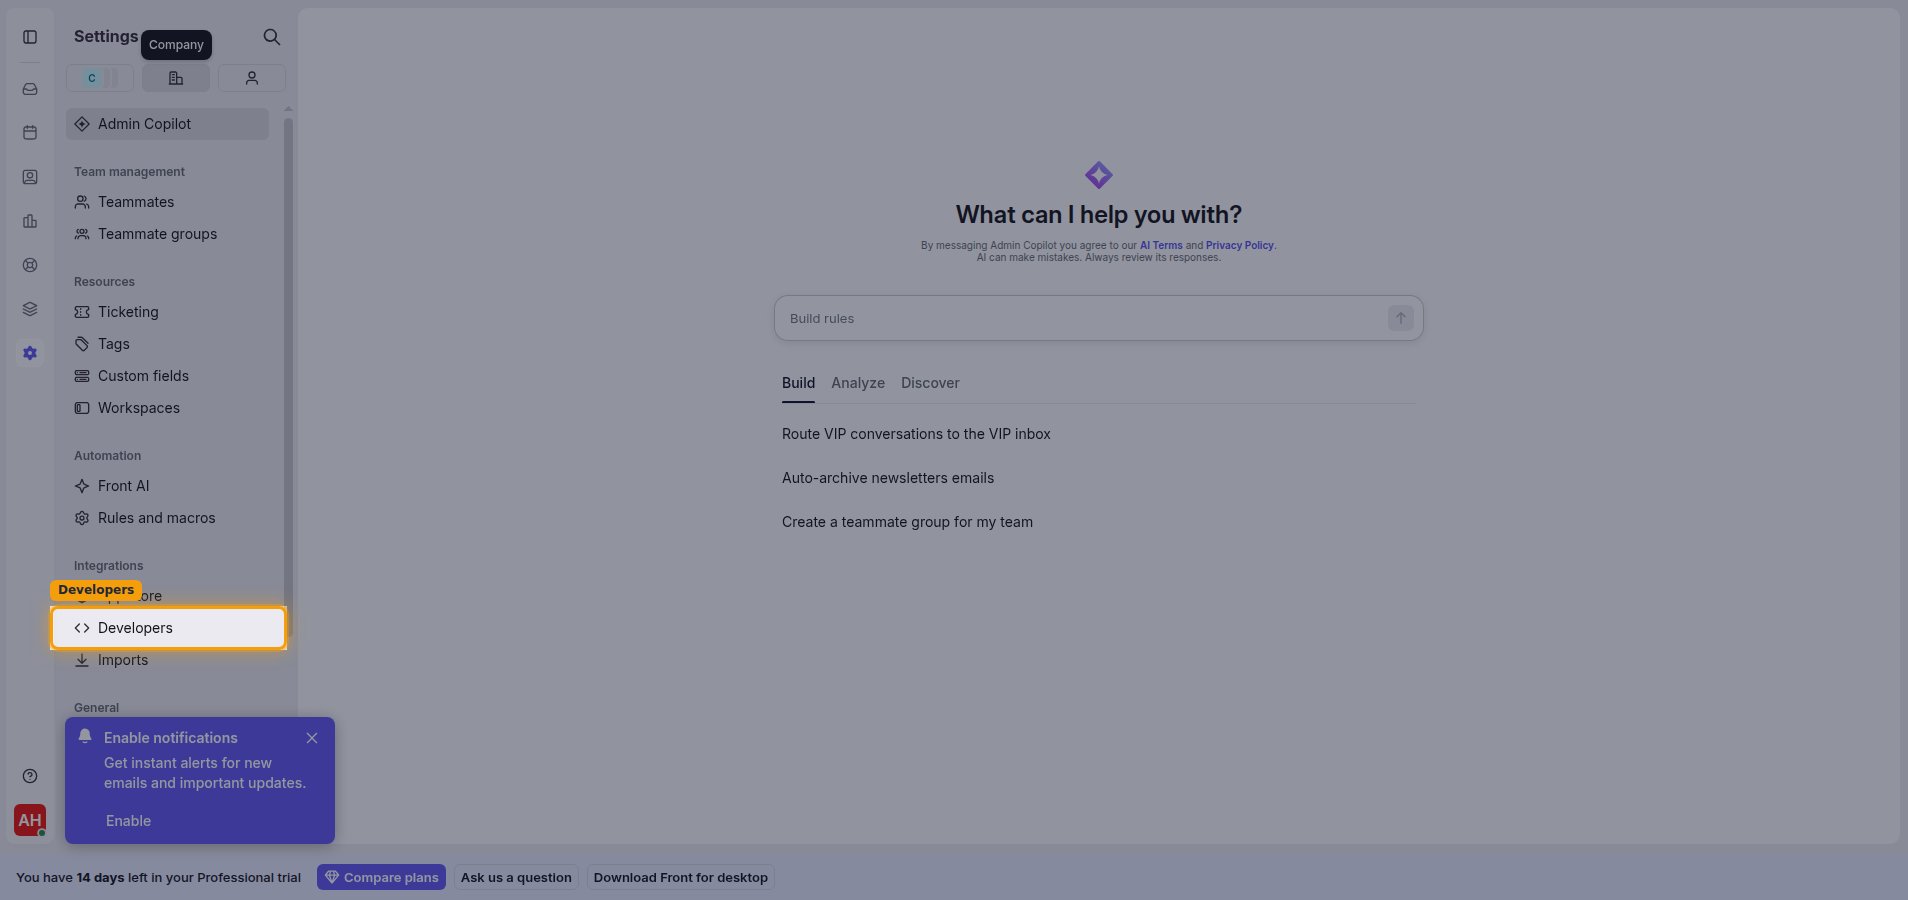Screen dimensions: 1908x900
Task: Open the Inbox icon in left rail
Action: tap(30, 89)
